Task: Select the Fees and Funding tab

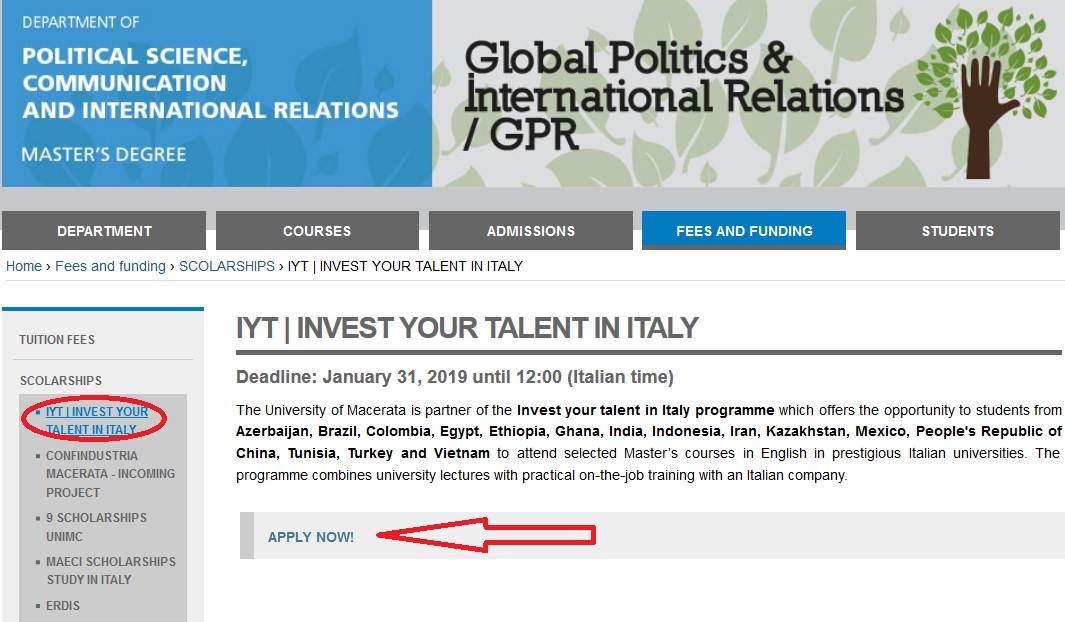Action: pyautogui.click(x=744, y=231)
